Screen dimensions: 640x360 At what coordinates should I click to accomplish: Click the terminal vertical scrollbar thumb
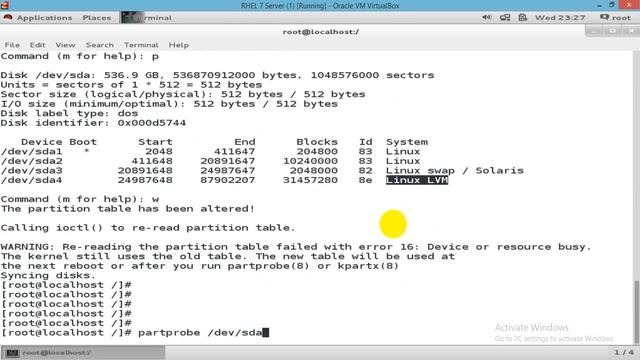pyautogui.click(x=636, y=311)
